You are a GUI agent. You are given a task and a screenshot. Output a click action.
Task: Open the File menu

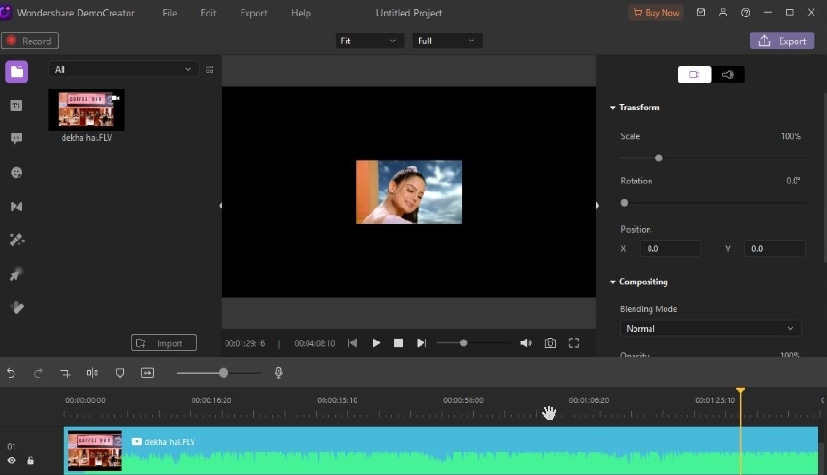coord(169,13)
